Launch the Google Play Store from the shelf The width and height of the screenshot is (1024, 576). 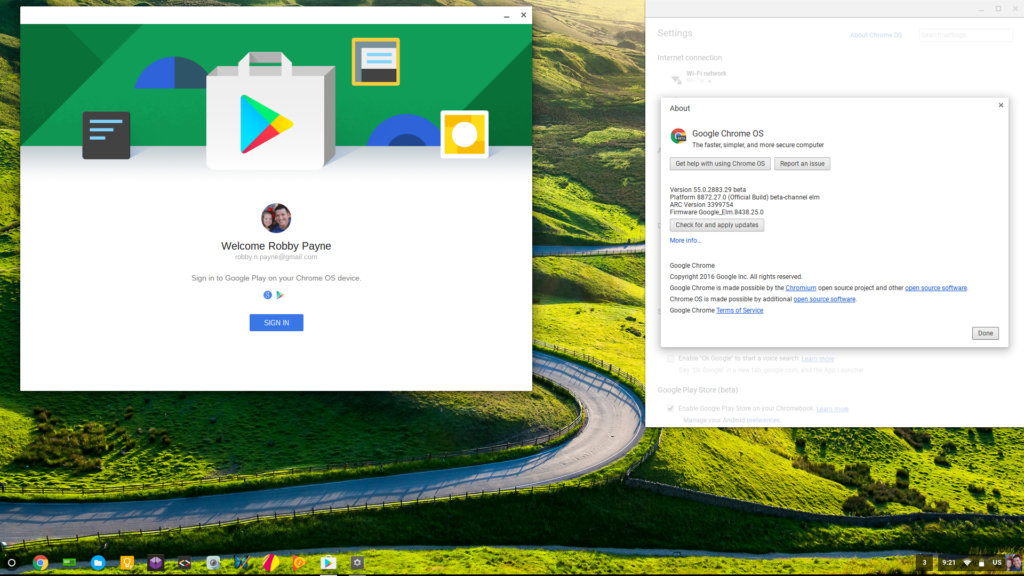tap(330, 562)
